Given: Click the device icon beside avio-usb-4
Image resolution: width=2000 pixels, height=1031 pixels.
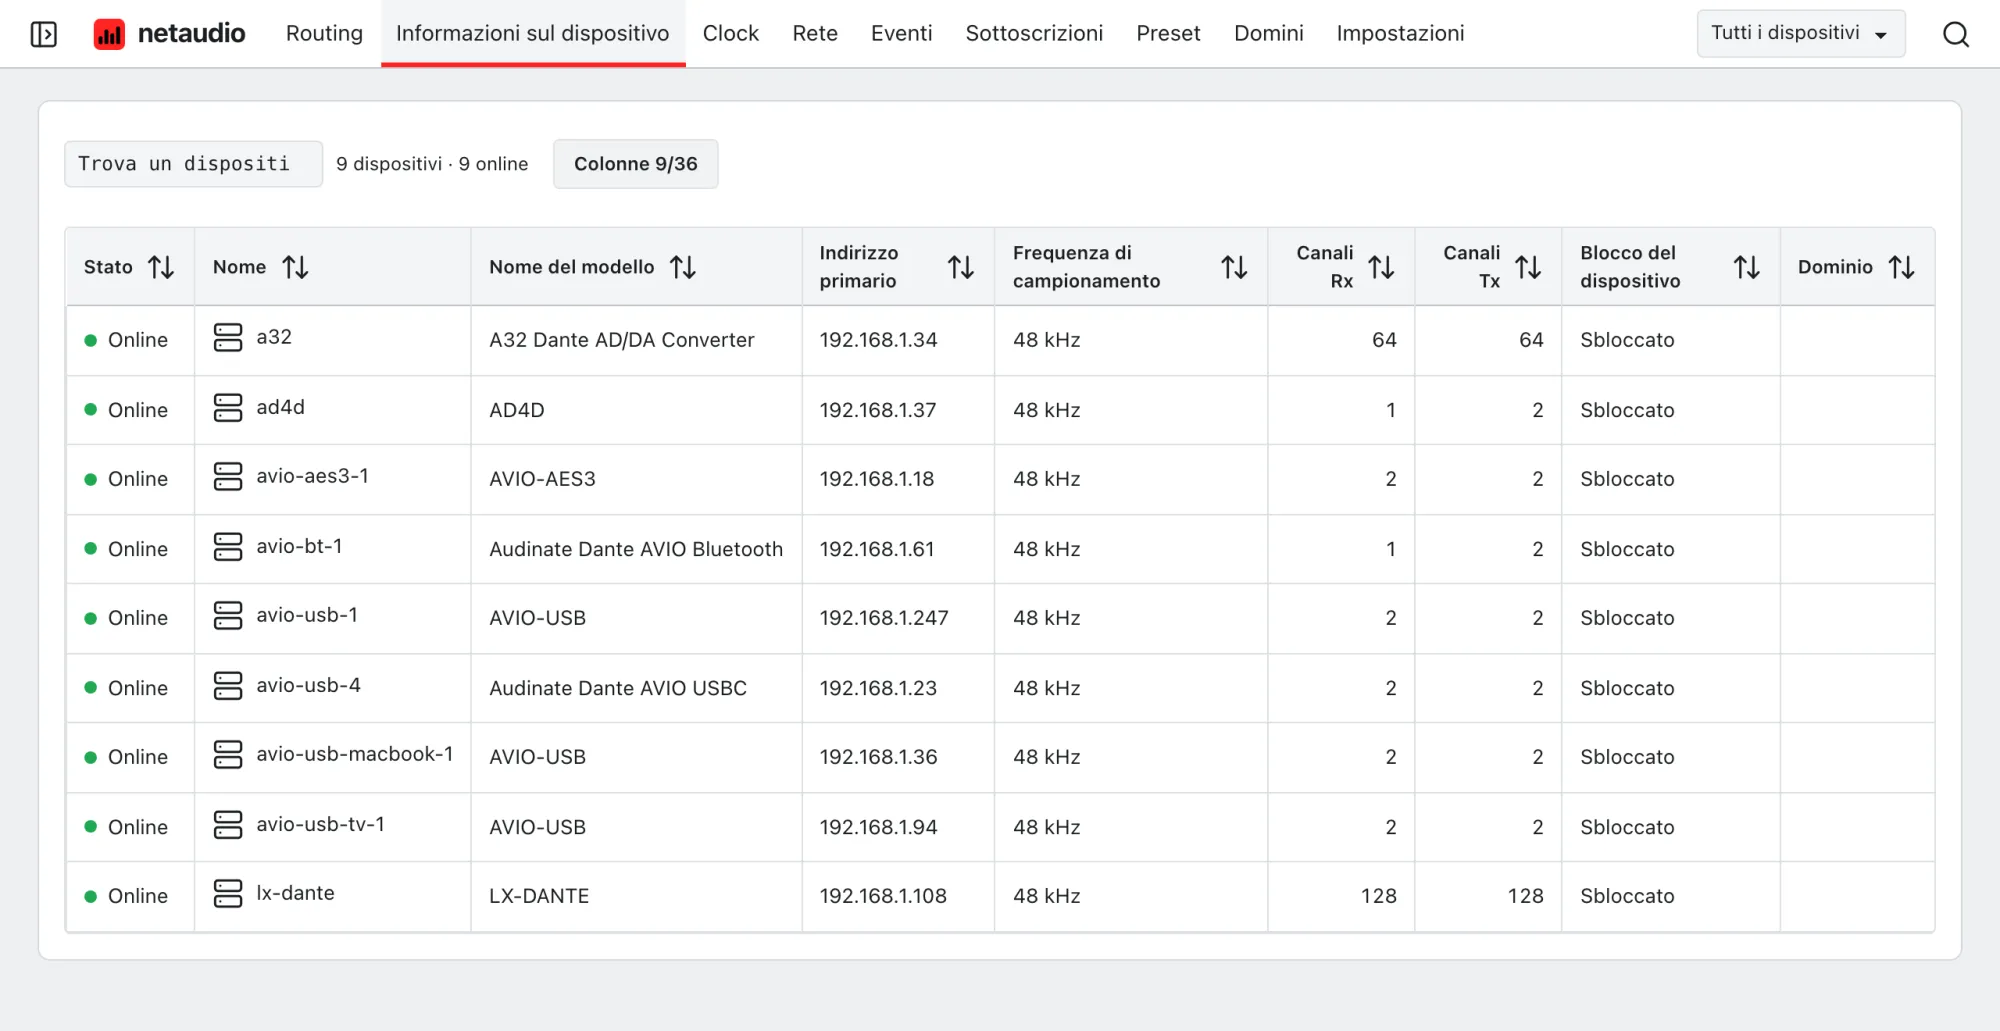Looking at the screenshot, I should 228,686.
